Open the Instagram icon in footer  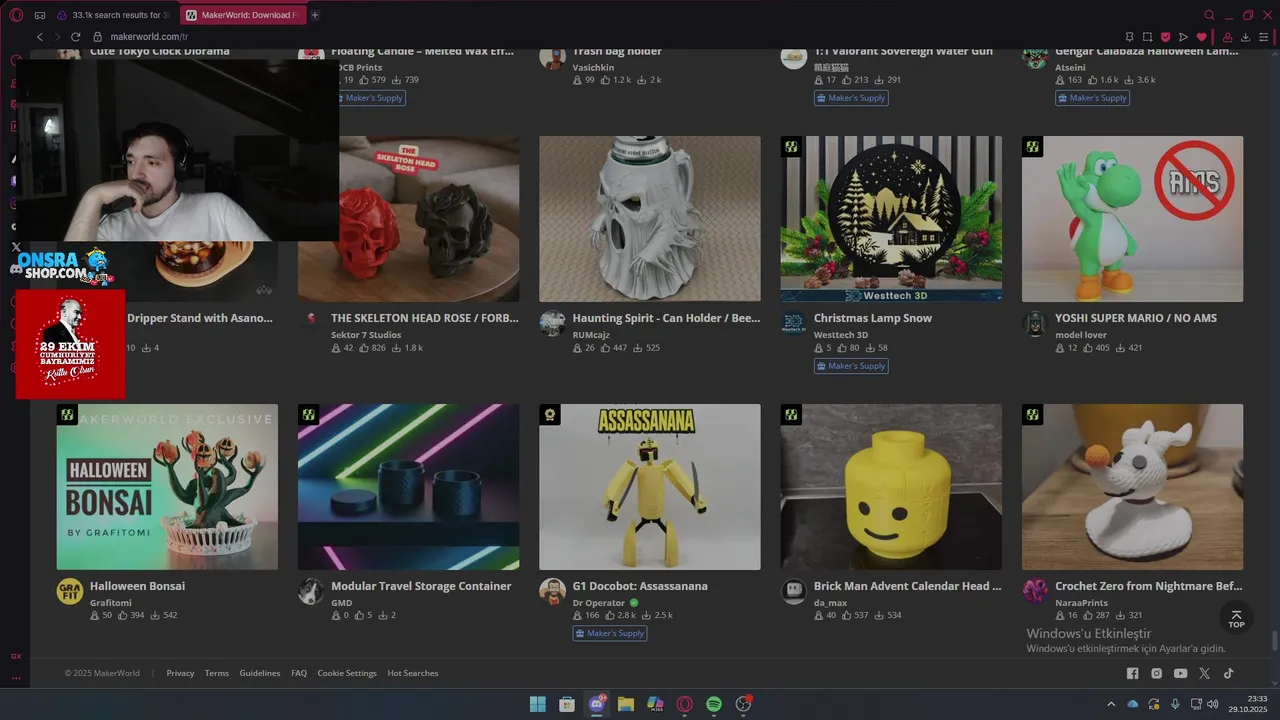point(1157,674)
